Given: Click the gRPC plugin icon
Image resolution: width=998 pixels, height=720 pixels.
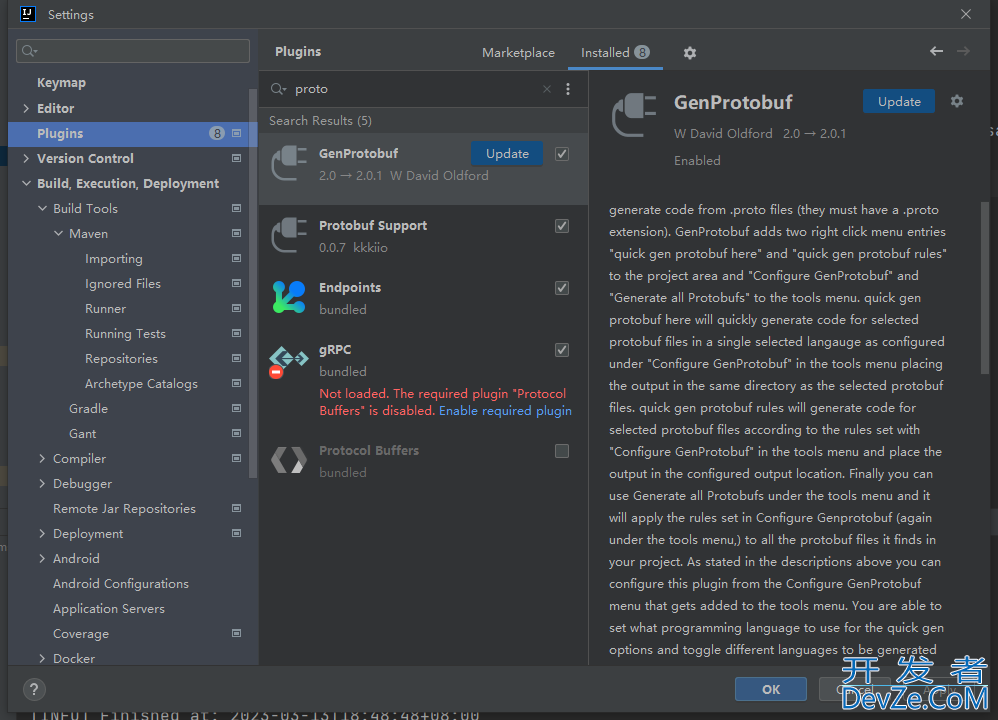Looking at the screenshot, I should [x=288, y=361].
